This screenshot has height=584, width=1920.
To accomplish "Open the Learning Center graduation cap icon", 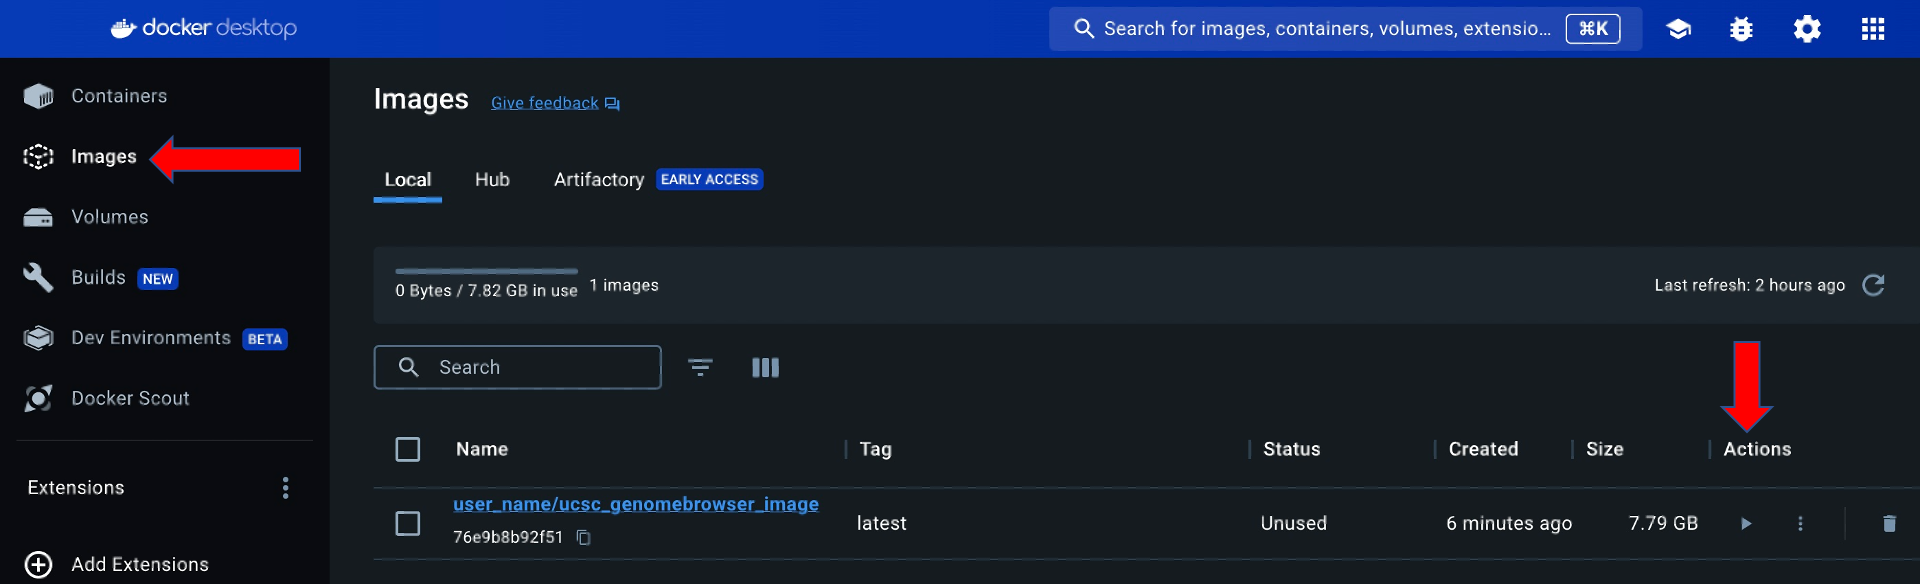I will pyautogui.click(x=1678, y=29).
